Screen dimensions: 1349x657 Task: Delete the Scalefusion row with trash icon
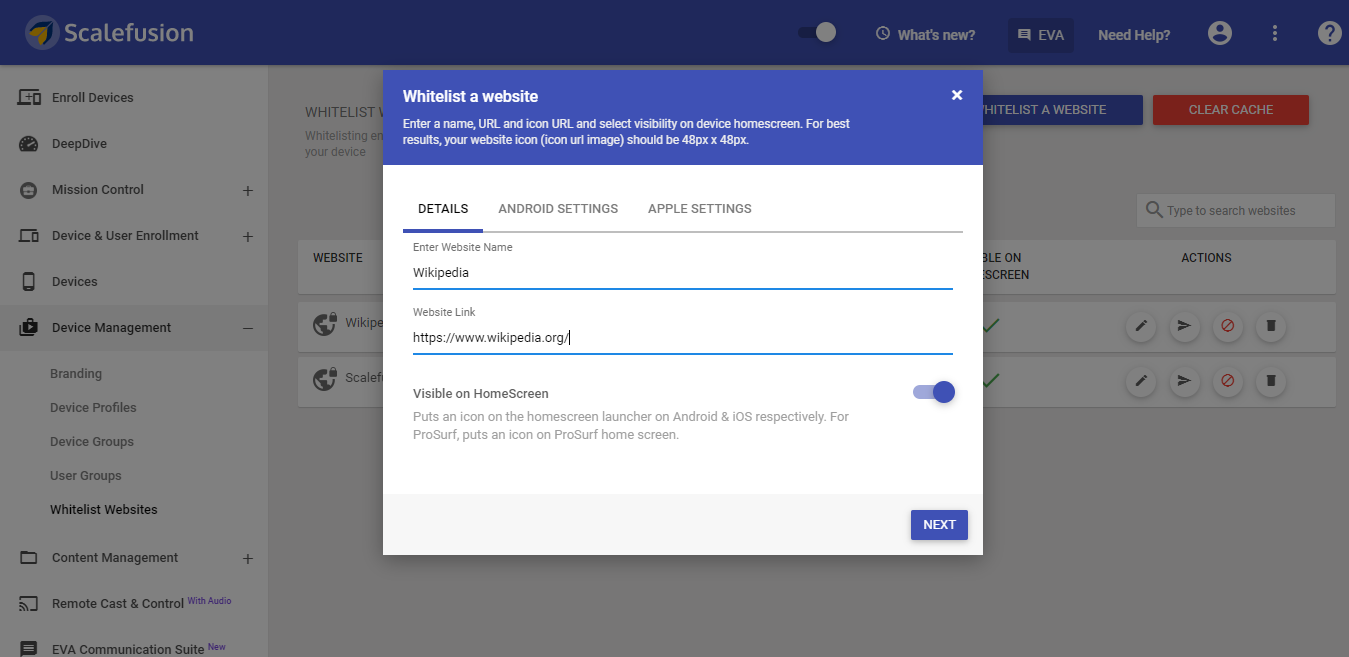[1271, 381]
